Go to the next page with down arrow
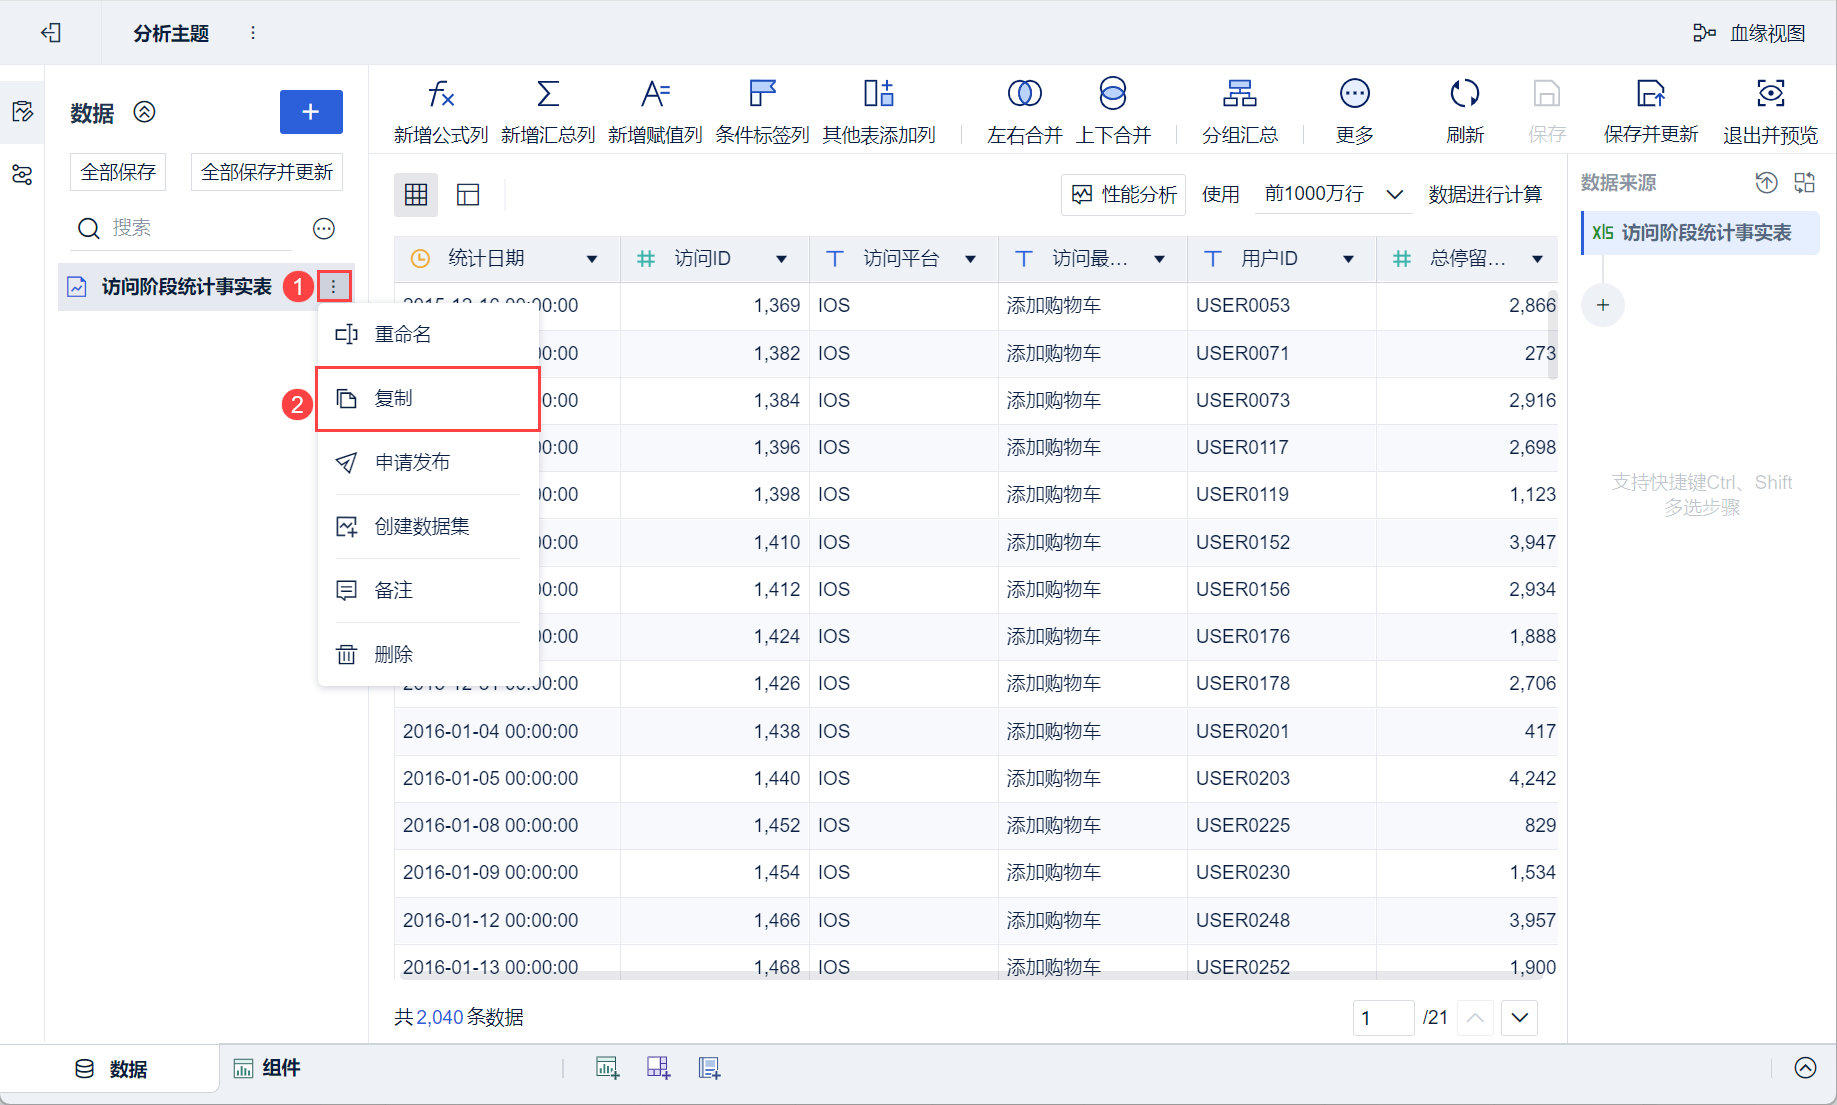1837x1105 pixels. pyautogui.click(x=1520, y=1018)
